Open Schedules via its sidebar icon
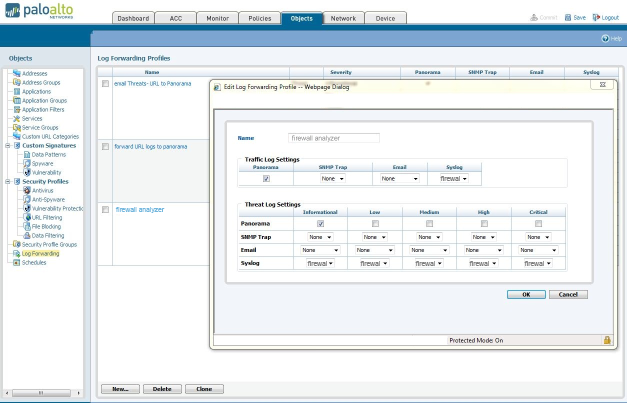627x403 pixels. pos(16,262)
